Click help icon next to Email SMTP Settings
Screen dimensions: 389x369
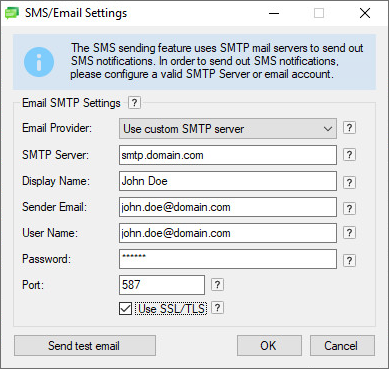click(134, 103)
